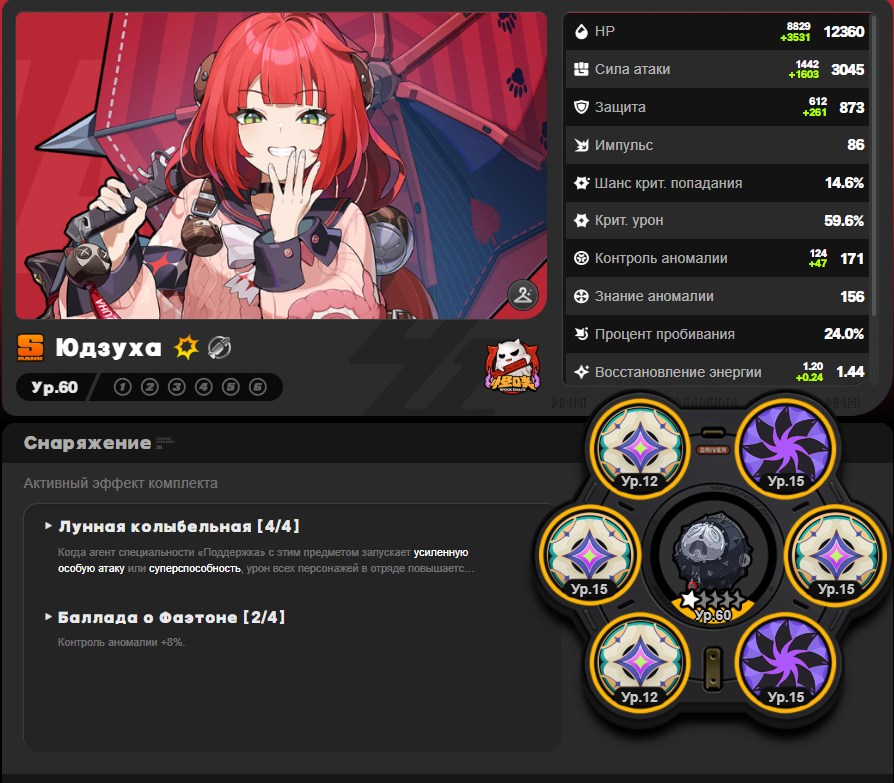
Task: Toggle mindscape cinema node 3
Action: [x=177, y=387]
